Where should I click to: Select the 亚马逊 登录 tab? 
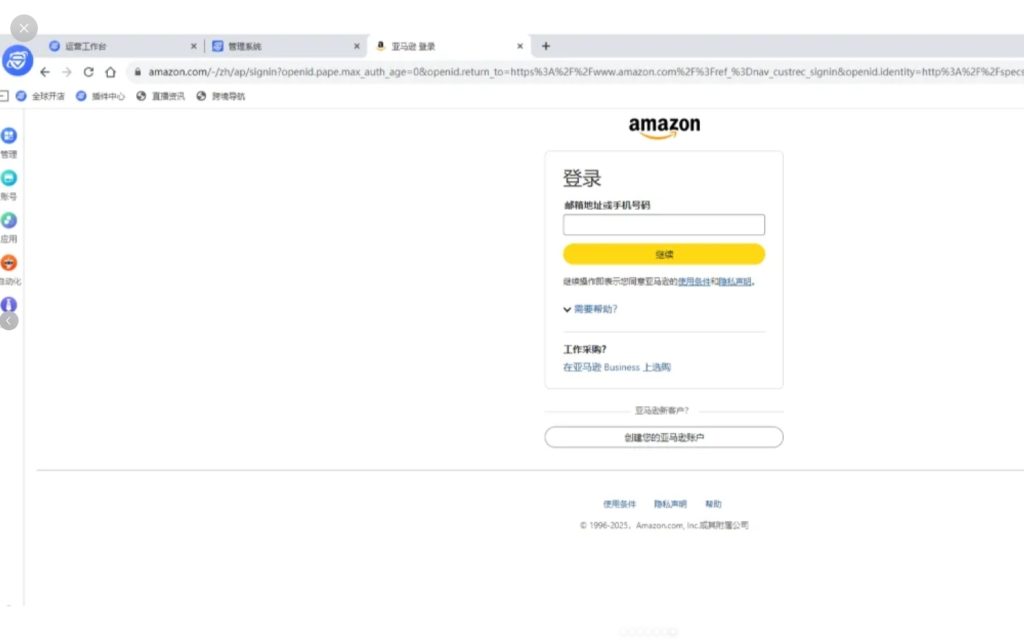(450, 46)
